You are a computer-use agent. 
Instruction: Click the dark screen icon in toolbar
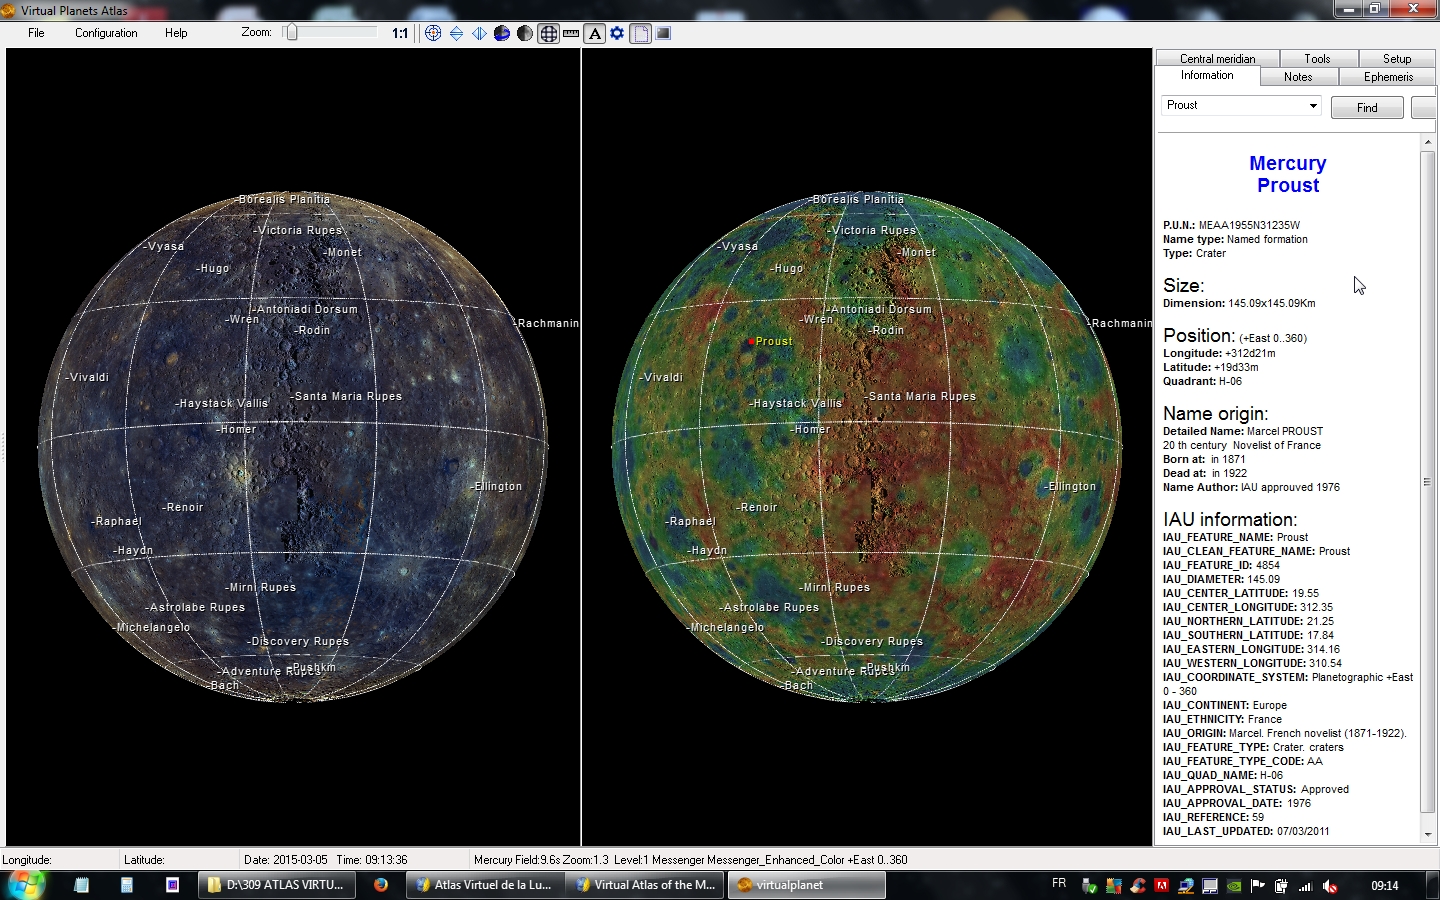[x=663, y=33]
